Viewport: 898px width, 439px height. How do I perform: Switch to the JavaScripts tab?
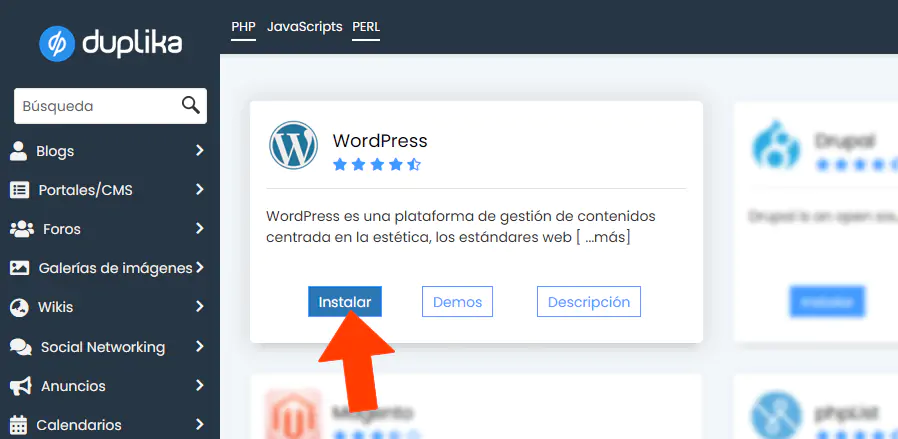click(x=304, y=27)
